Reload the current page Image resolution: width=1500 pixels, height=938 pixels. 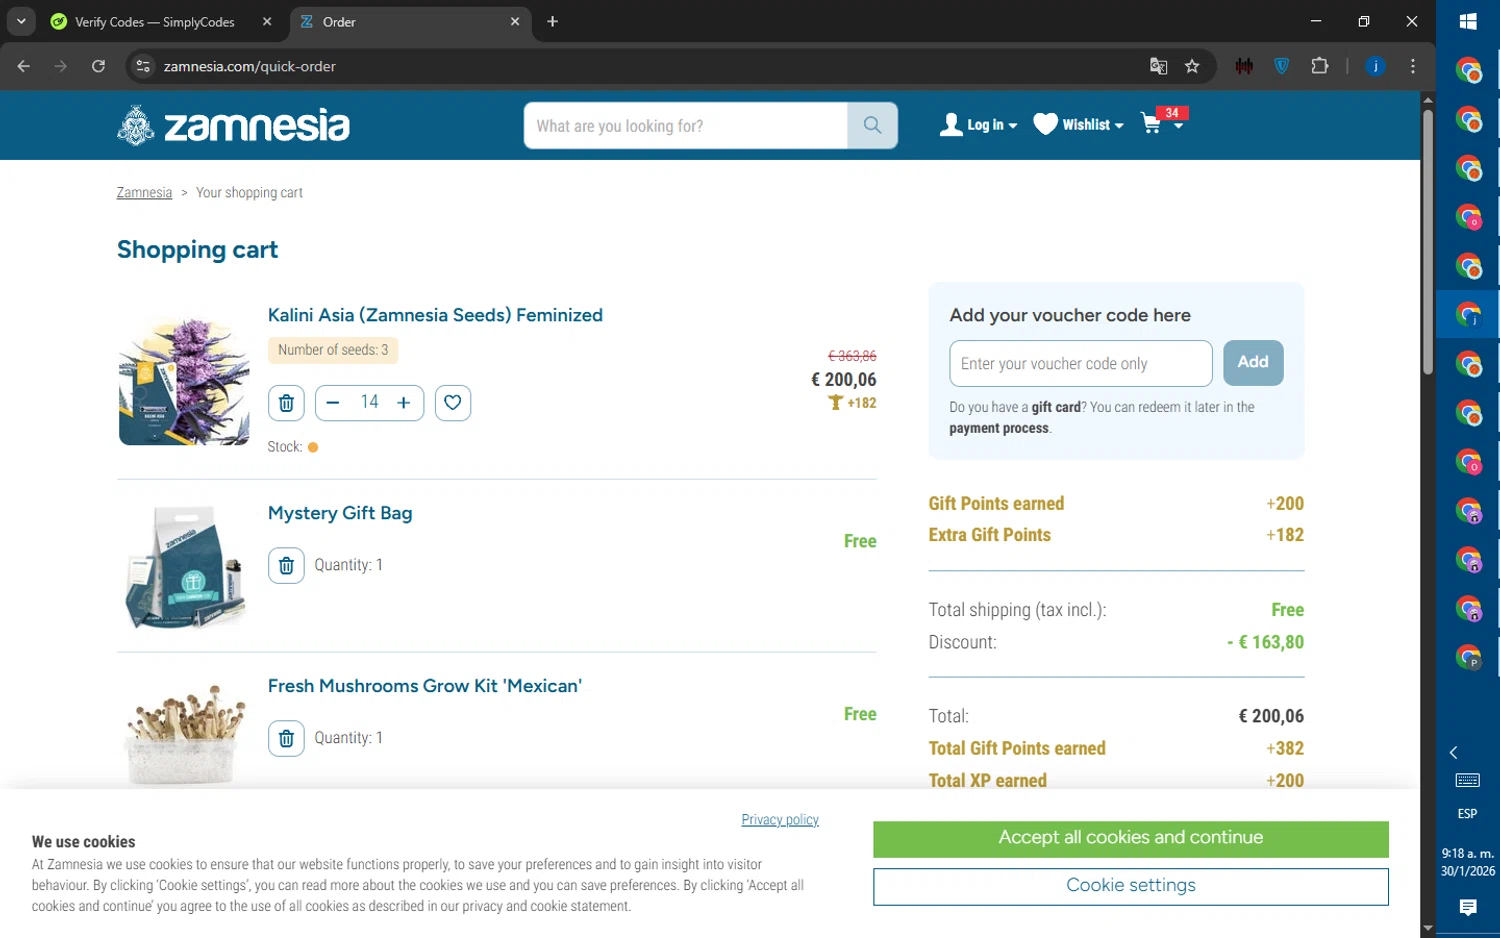[x=98, y=66]
